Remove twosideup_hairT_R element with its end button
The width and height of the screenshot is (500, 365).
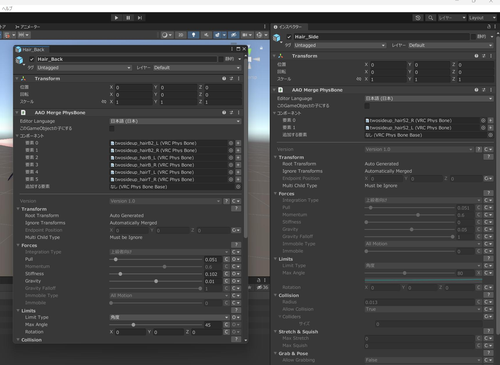[x=238, y=179]
